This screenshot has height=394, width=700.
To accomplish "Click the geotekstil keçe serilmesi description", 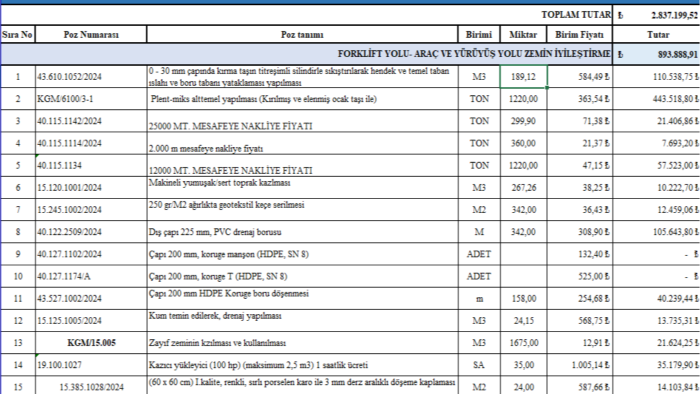I will 302,210.
